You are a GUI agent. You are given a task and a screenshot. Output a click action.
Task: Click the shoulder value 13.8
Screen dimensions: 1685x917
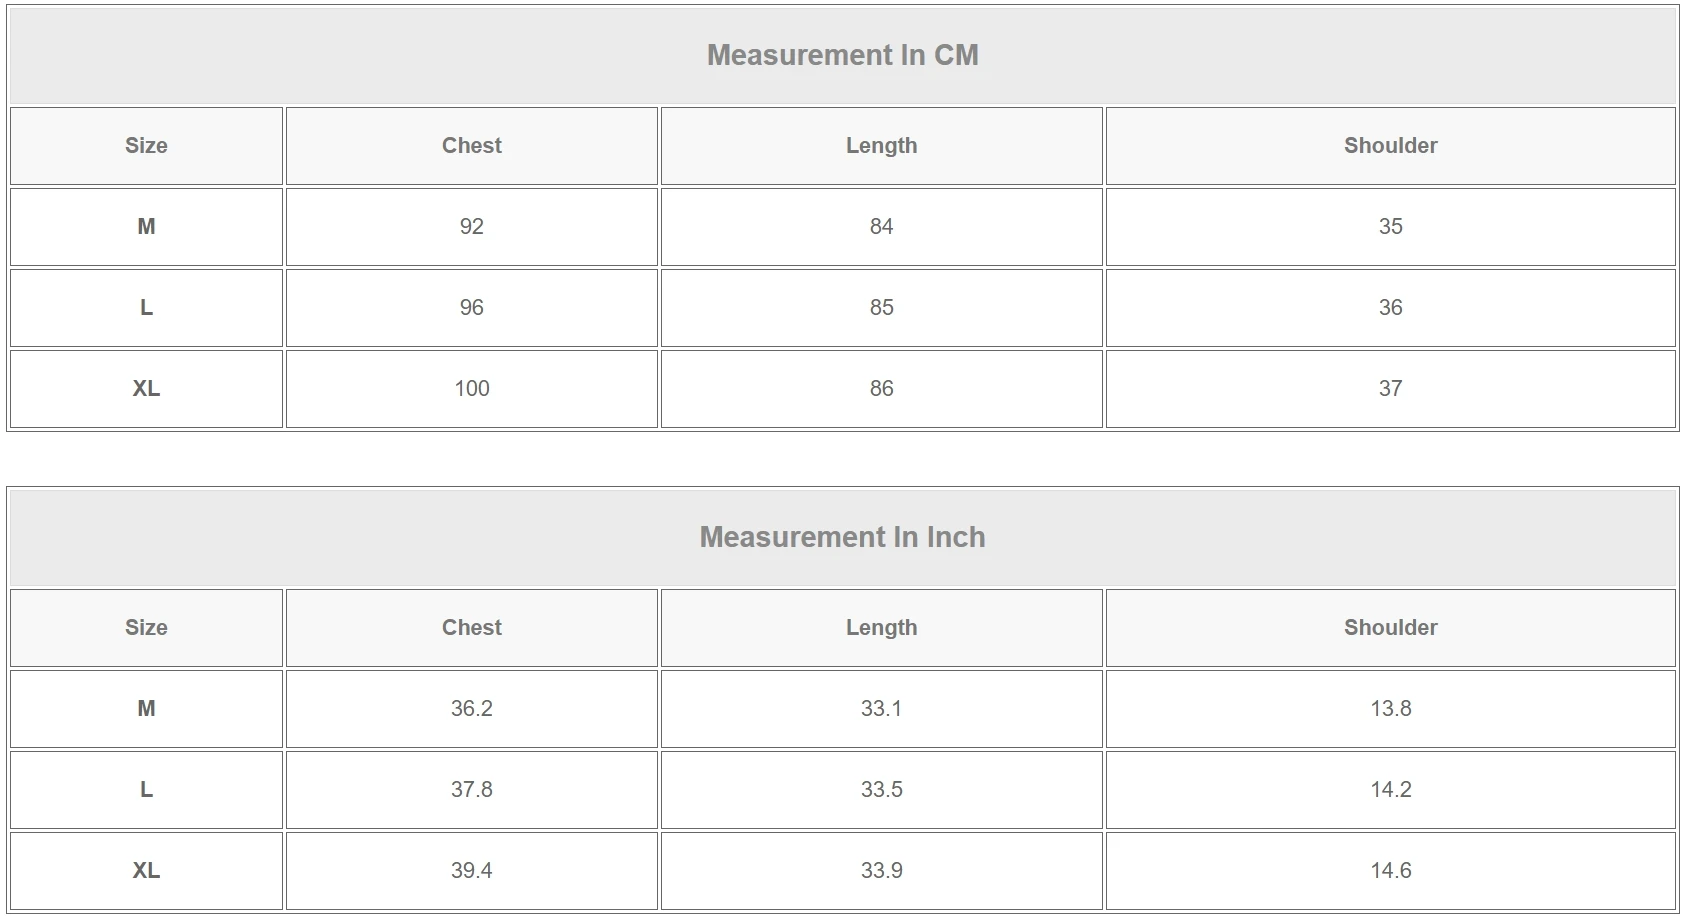(1390, 709)
